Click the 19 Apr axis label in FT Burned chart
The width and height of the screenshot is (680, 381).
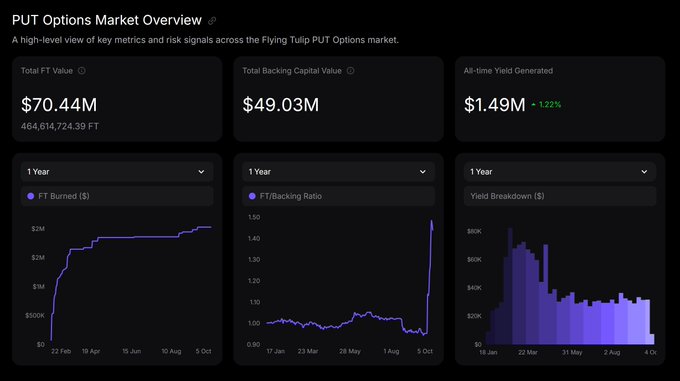[x=91, y=351]
